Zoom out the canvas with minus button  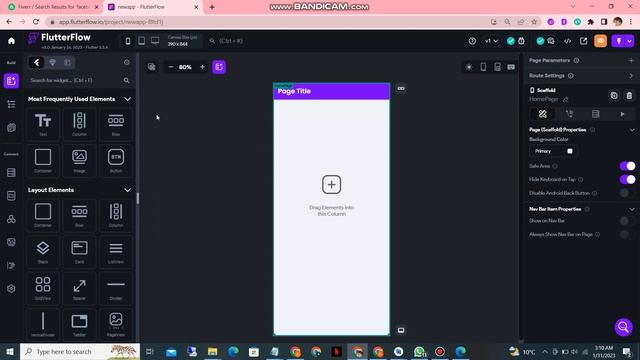click(x=171, y=67)
